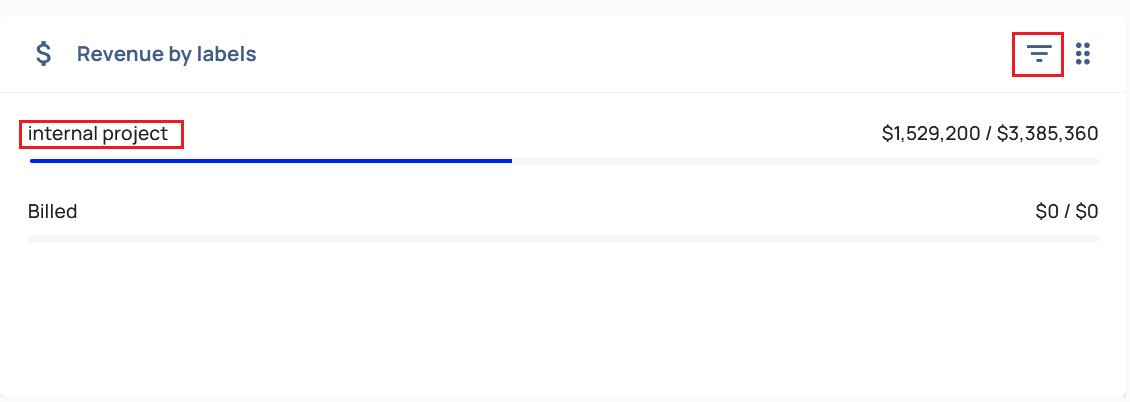The width and height of the screenshot is (1130, 402).
Task: Click unfilled portion of internal project bar
Action: tap(800, 160)
